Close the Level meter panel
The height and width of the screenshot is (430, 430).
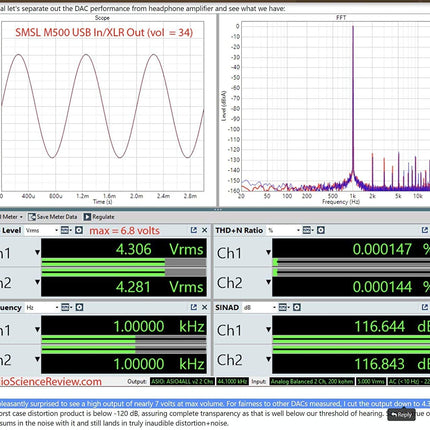(x=205, y=230)
